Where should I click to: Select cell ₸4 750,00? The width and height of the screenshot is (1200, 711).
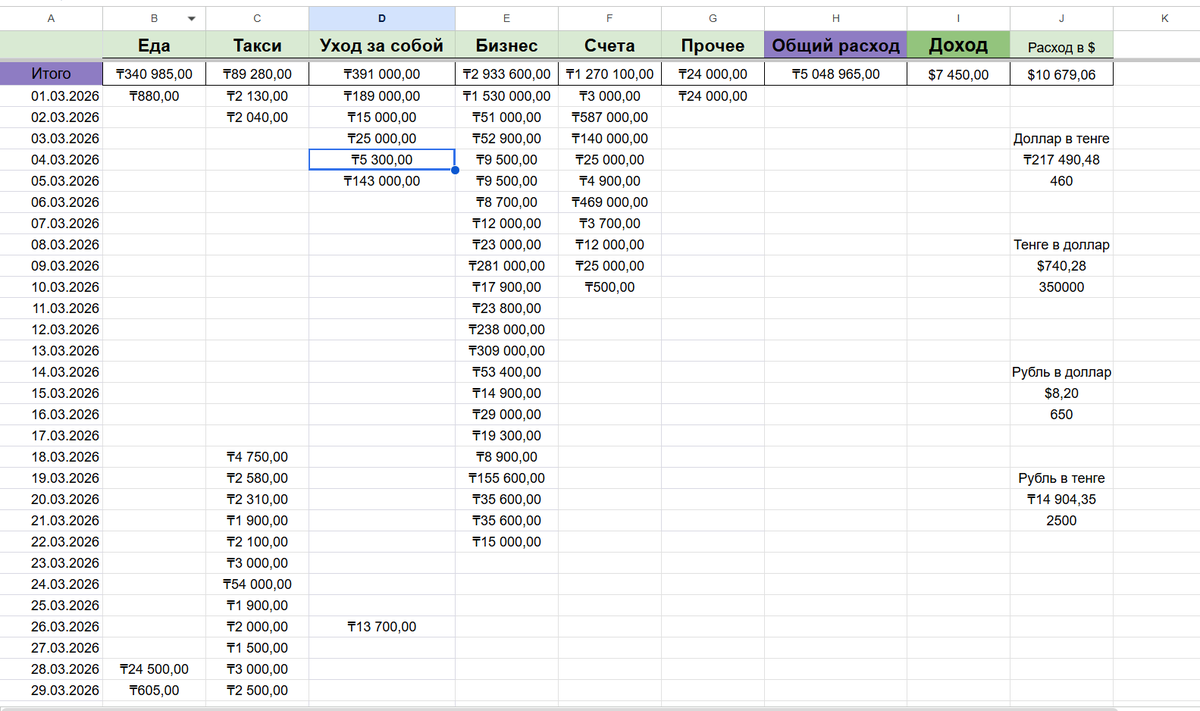(x=257, y=457)
